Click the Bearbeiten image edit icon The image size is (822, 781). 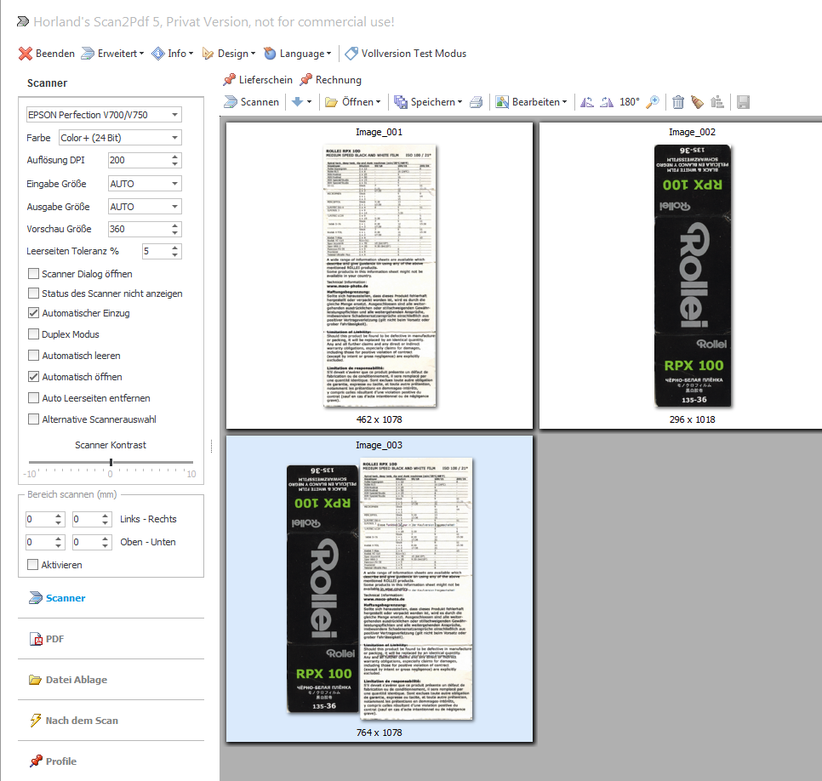pyautogui.click(x=502, y=102)
